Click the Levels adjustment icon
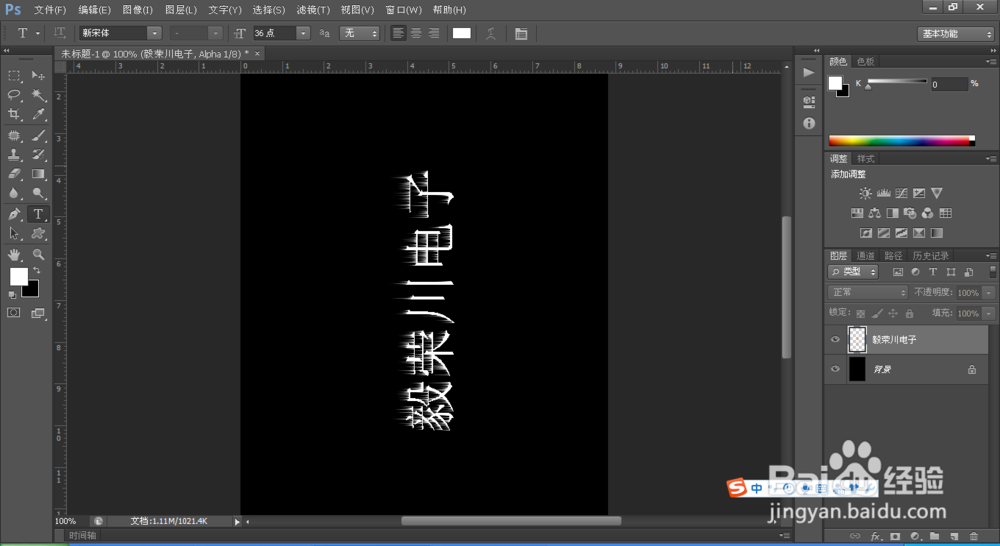 pyautogui.click(x=883, y=193)
